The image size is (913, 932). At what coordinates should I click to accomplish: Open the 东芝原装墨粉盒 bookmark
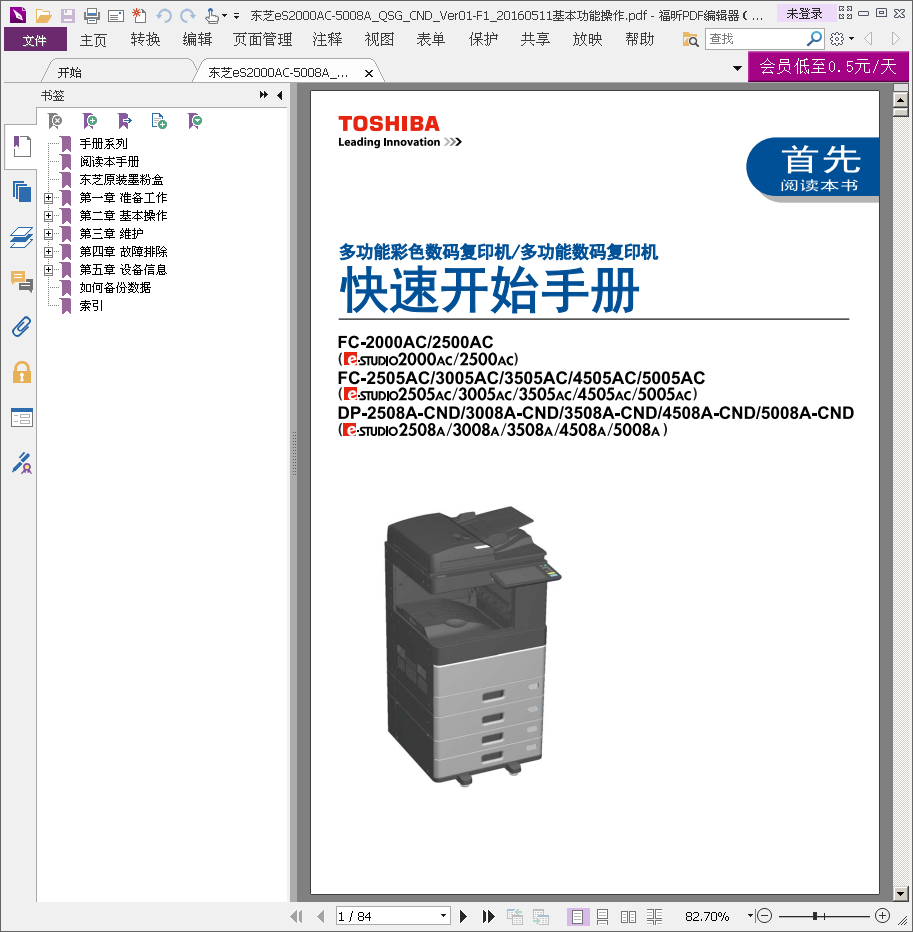tap(121, 180)
